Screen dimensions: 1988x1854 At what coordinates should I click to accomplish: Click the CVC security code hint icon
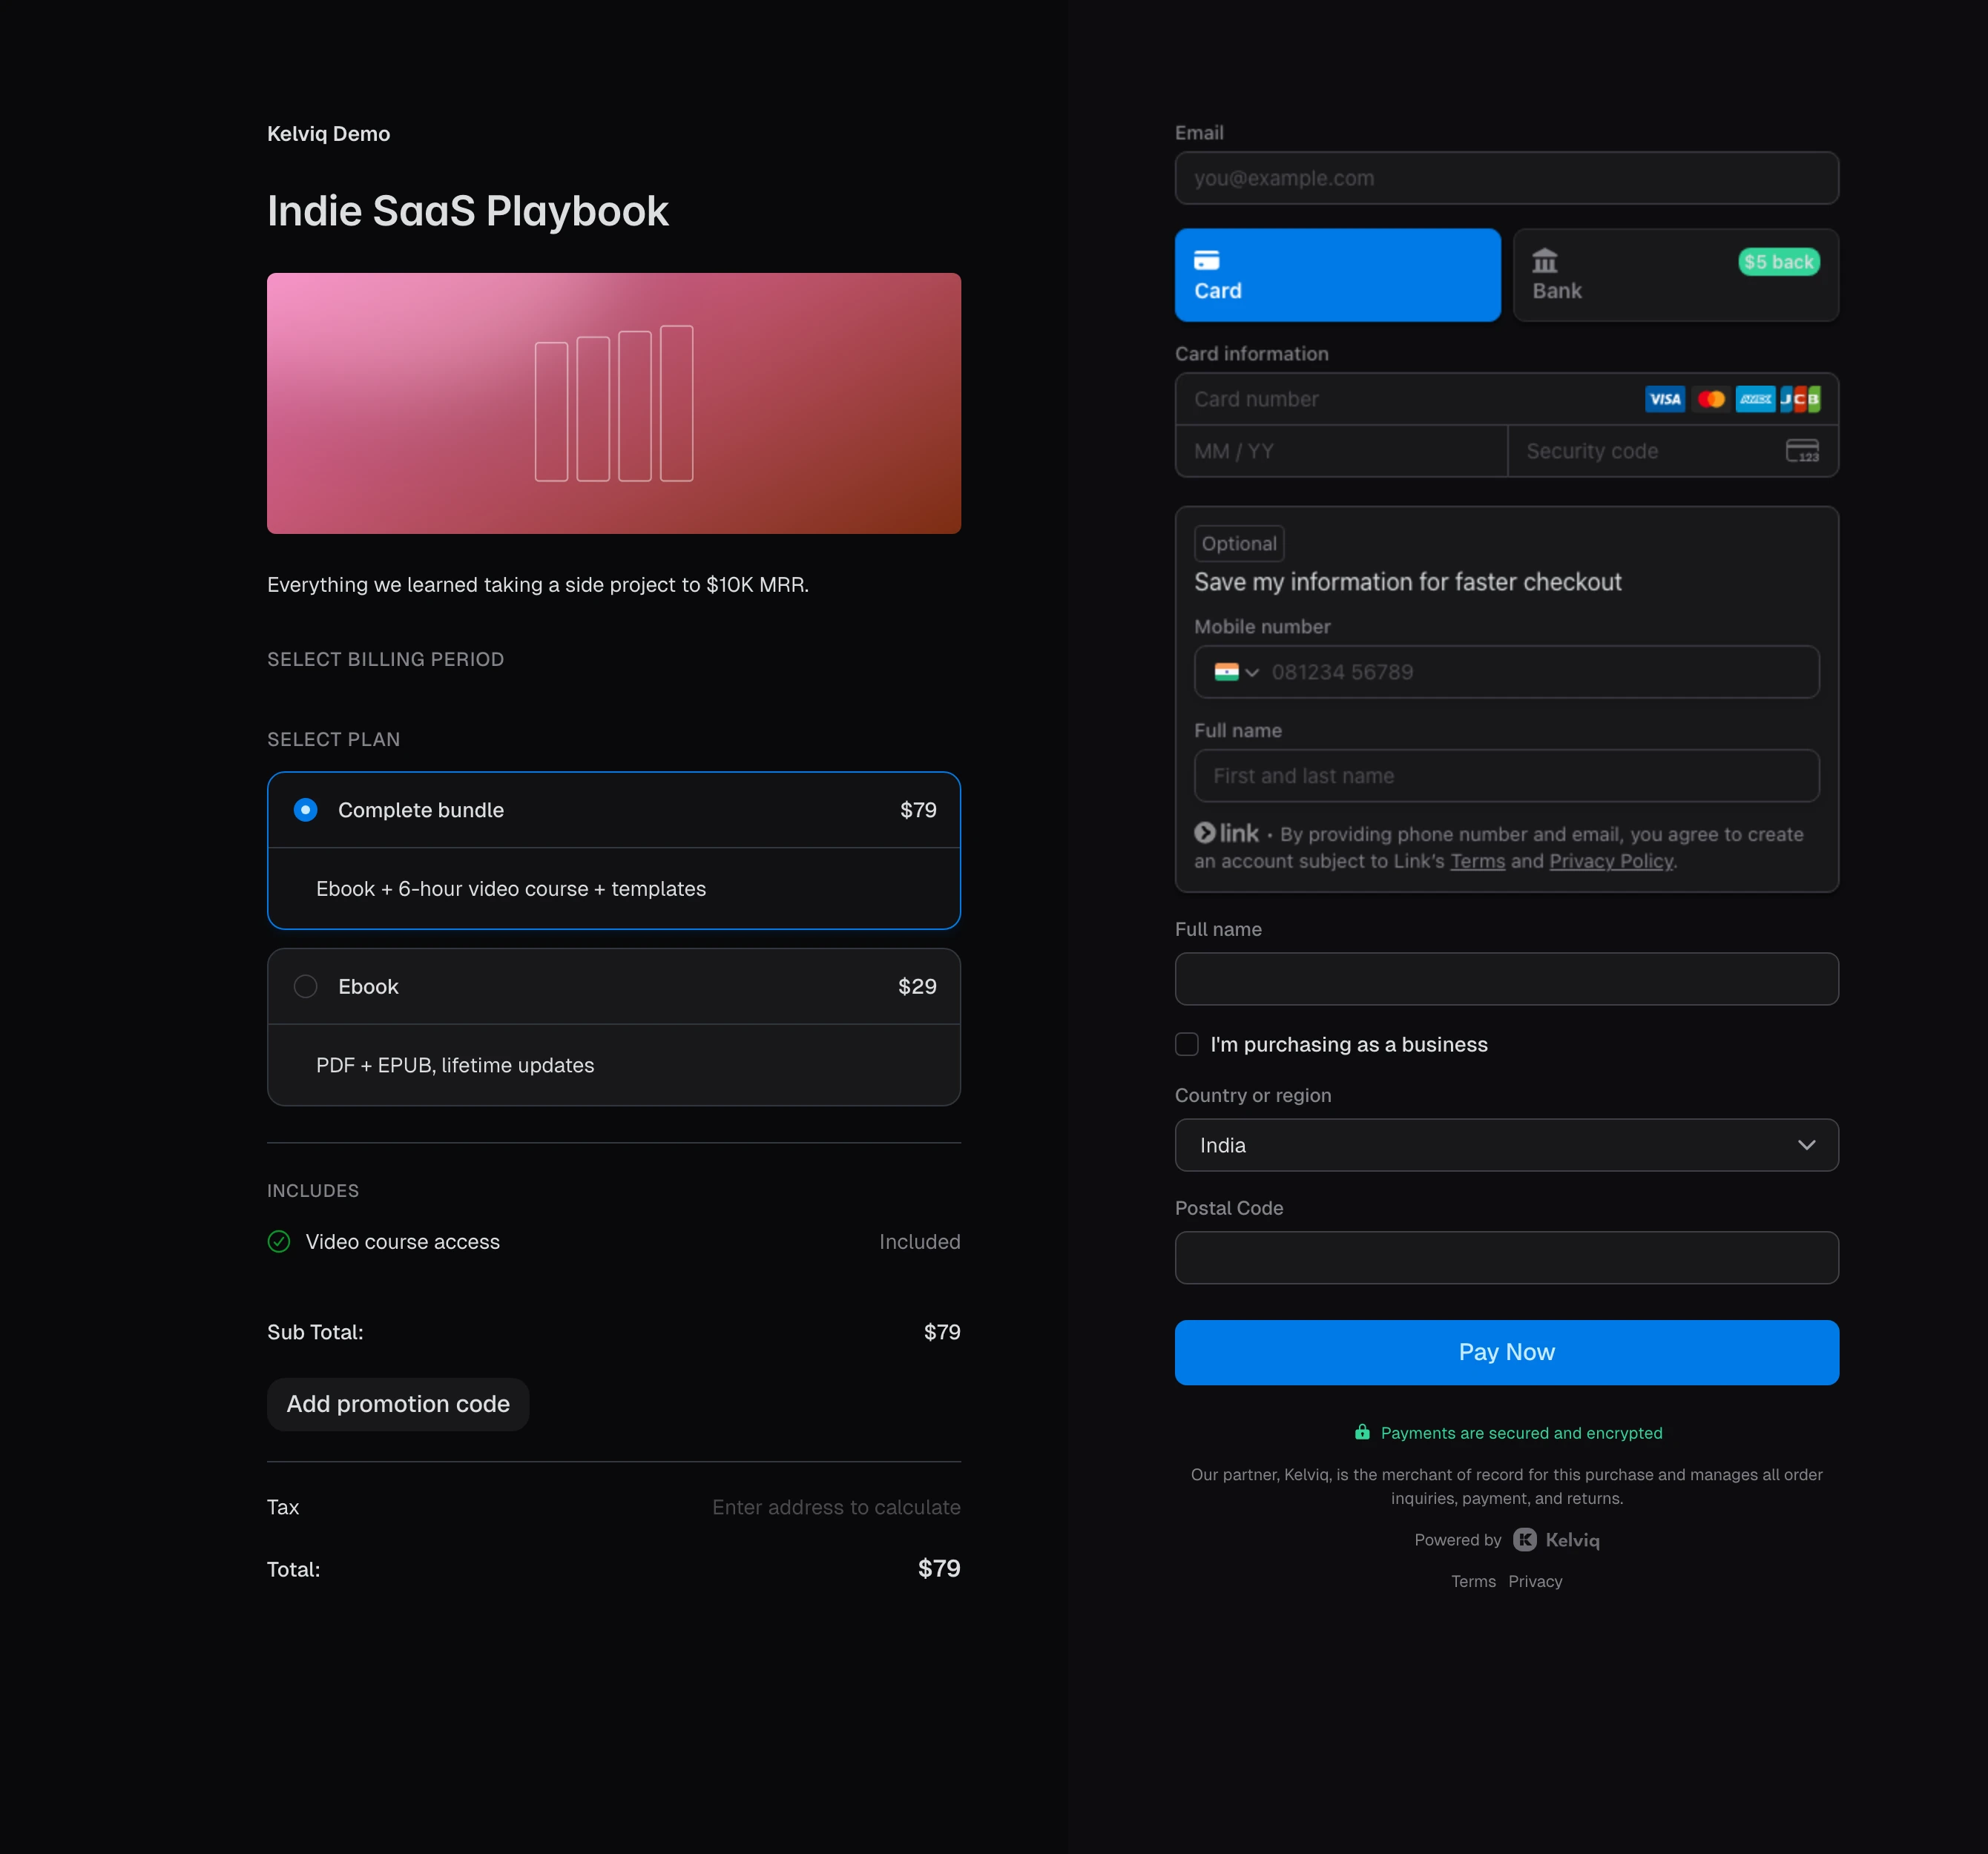1802,451
